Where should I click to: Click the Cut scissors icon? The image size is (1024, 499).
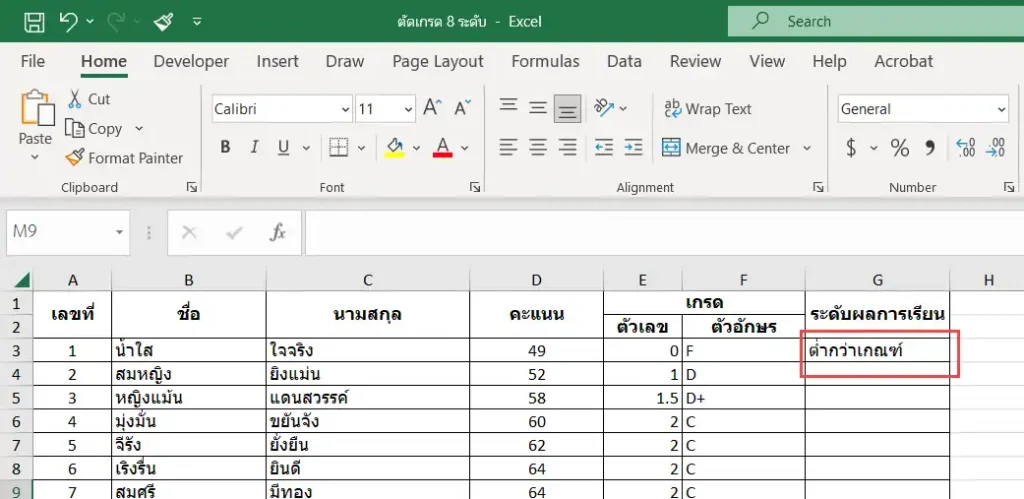pos(75,99)
